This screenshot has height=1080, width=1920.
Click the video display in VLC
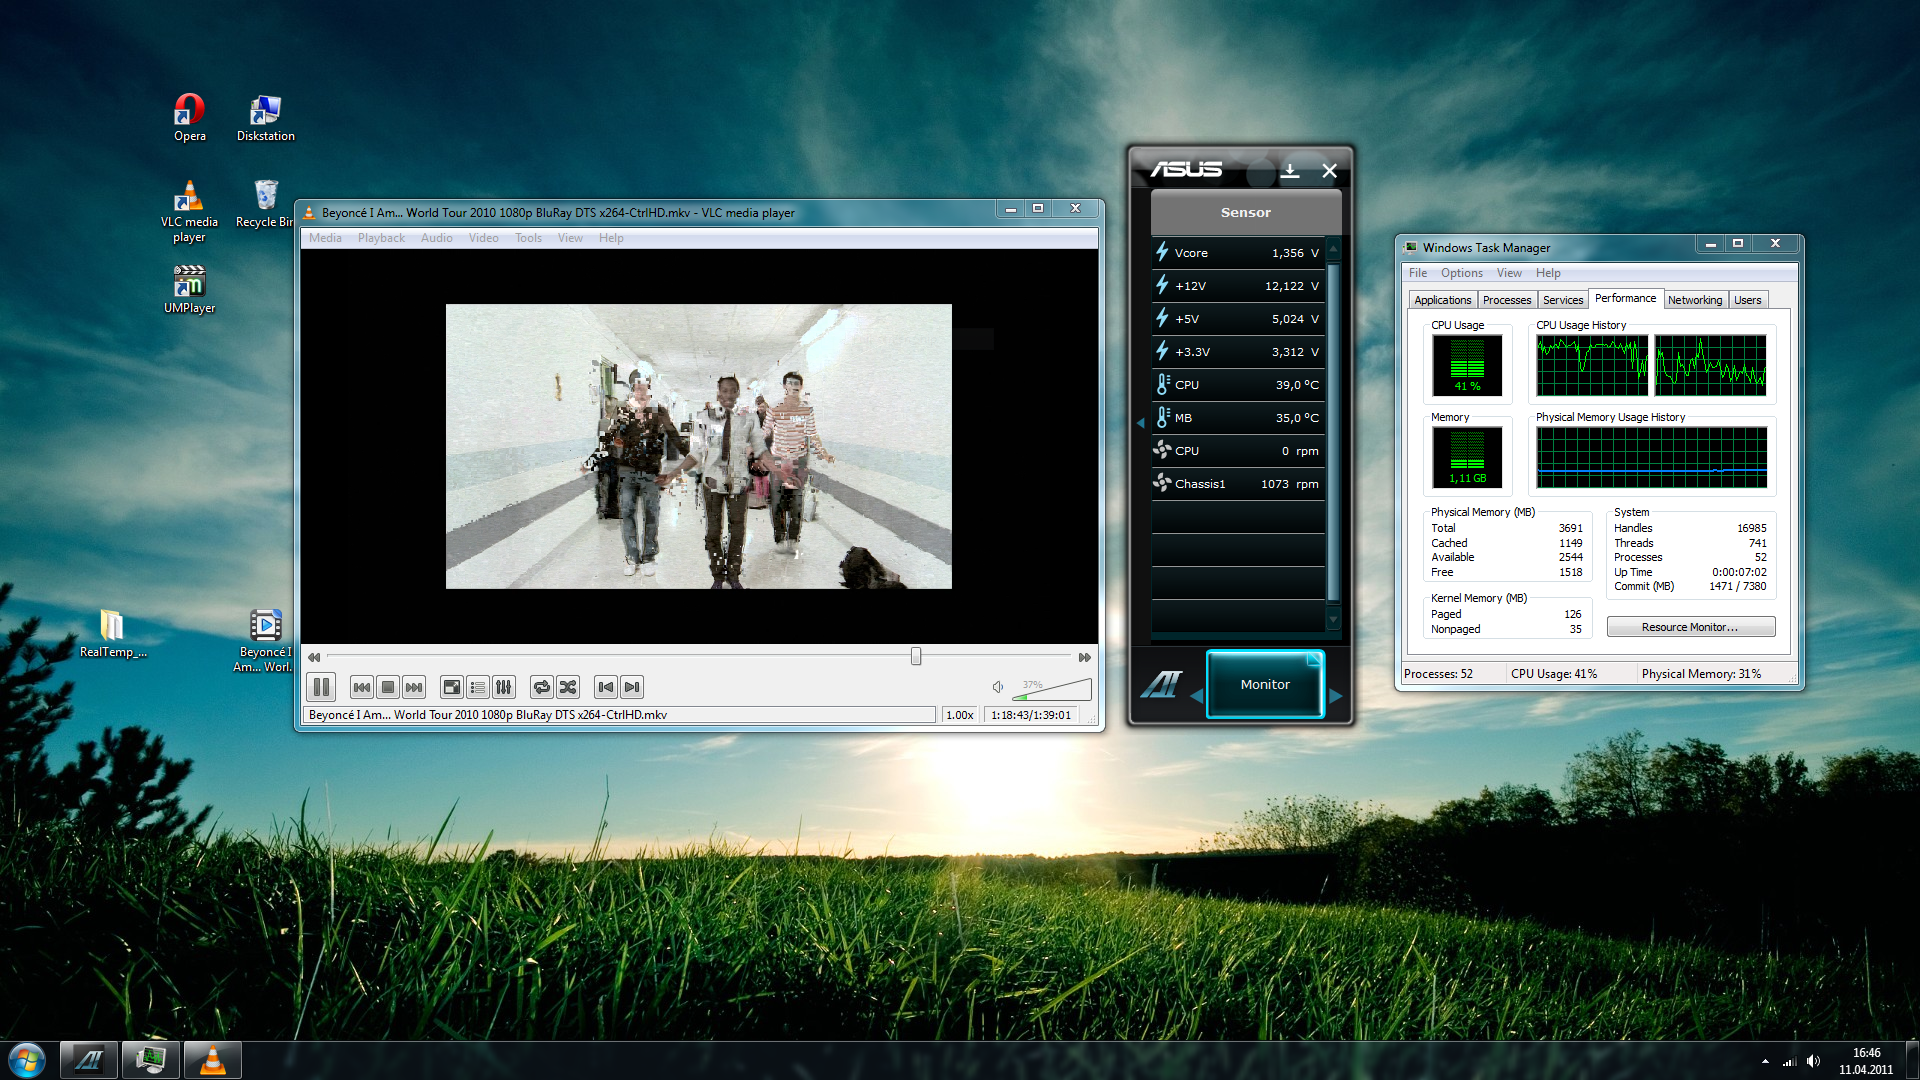click(x=698, y=446)
